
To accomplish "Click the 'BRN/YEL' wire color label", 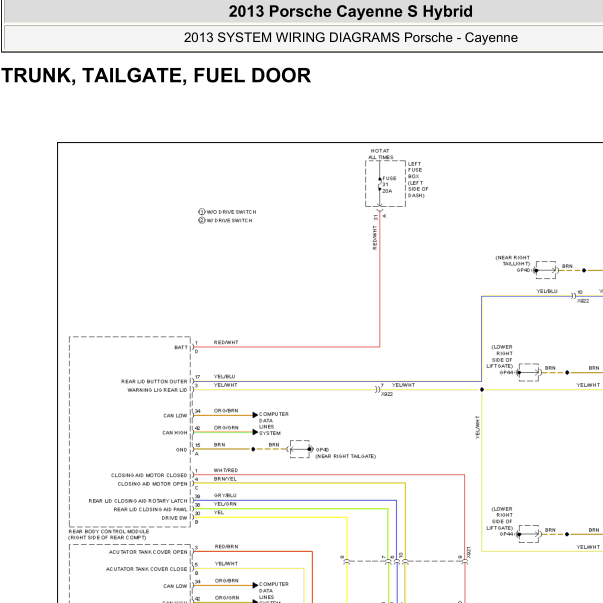I will pos(225,479).
